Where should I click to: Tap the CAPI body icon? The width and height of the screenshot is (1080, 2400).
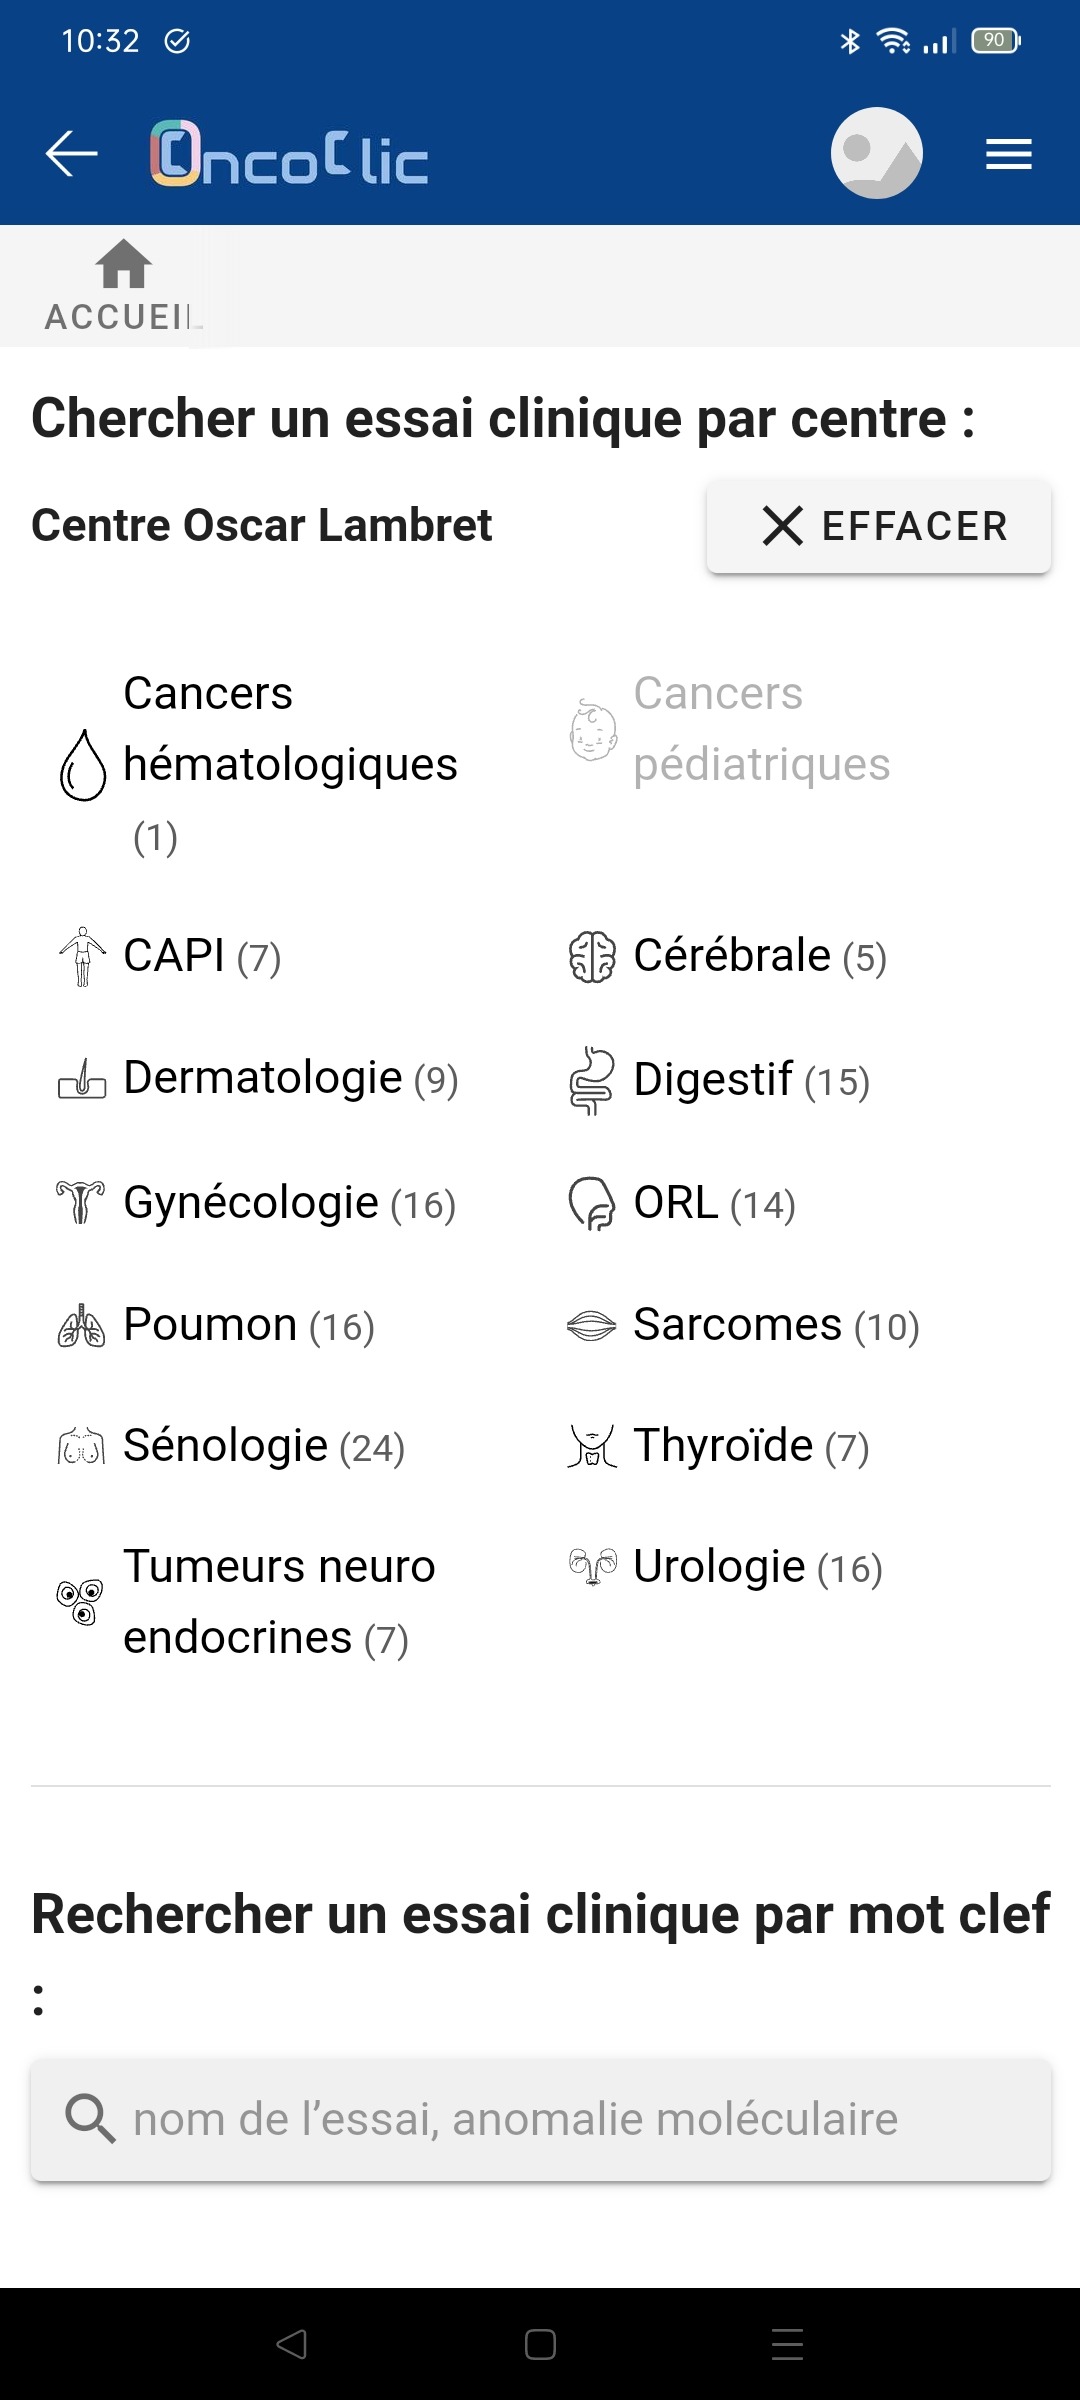pyautogui.click(x=83, y=957)
